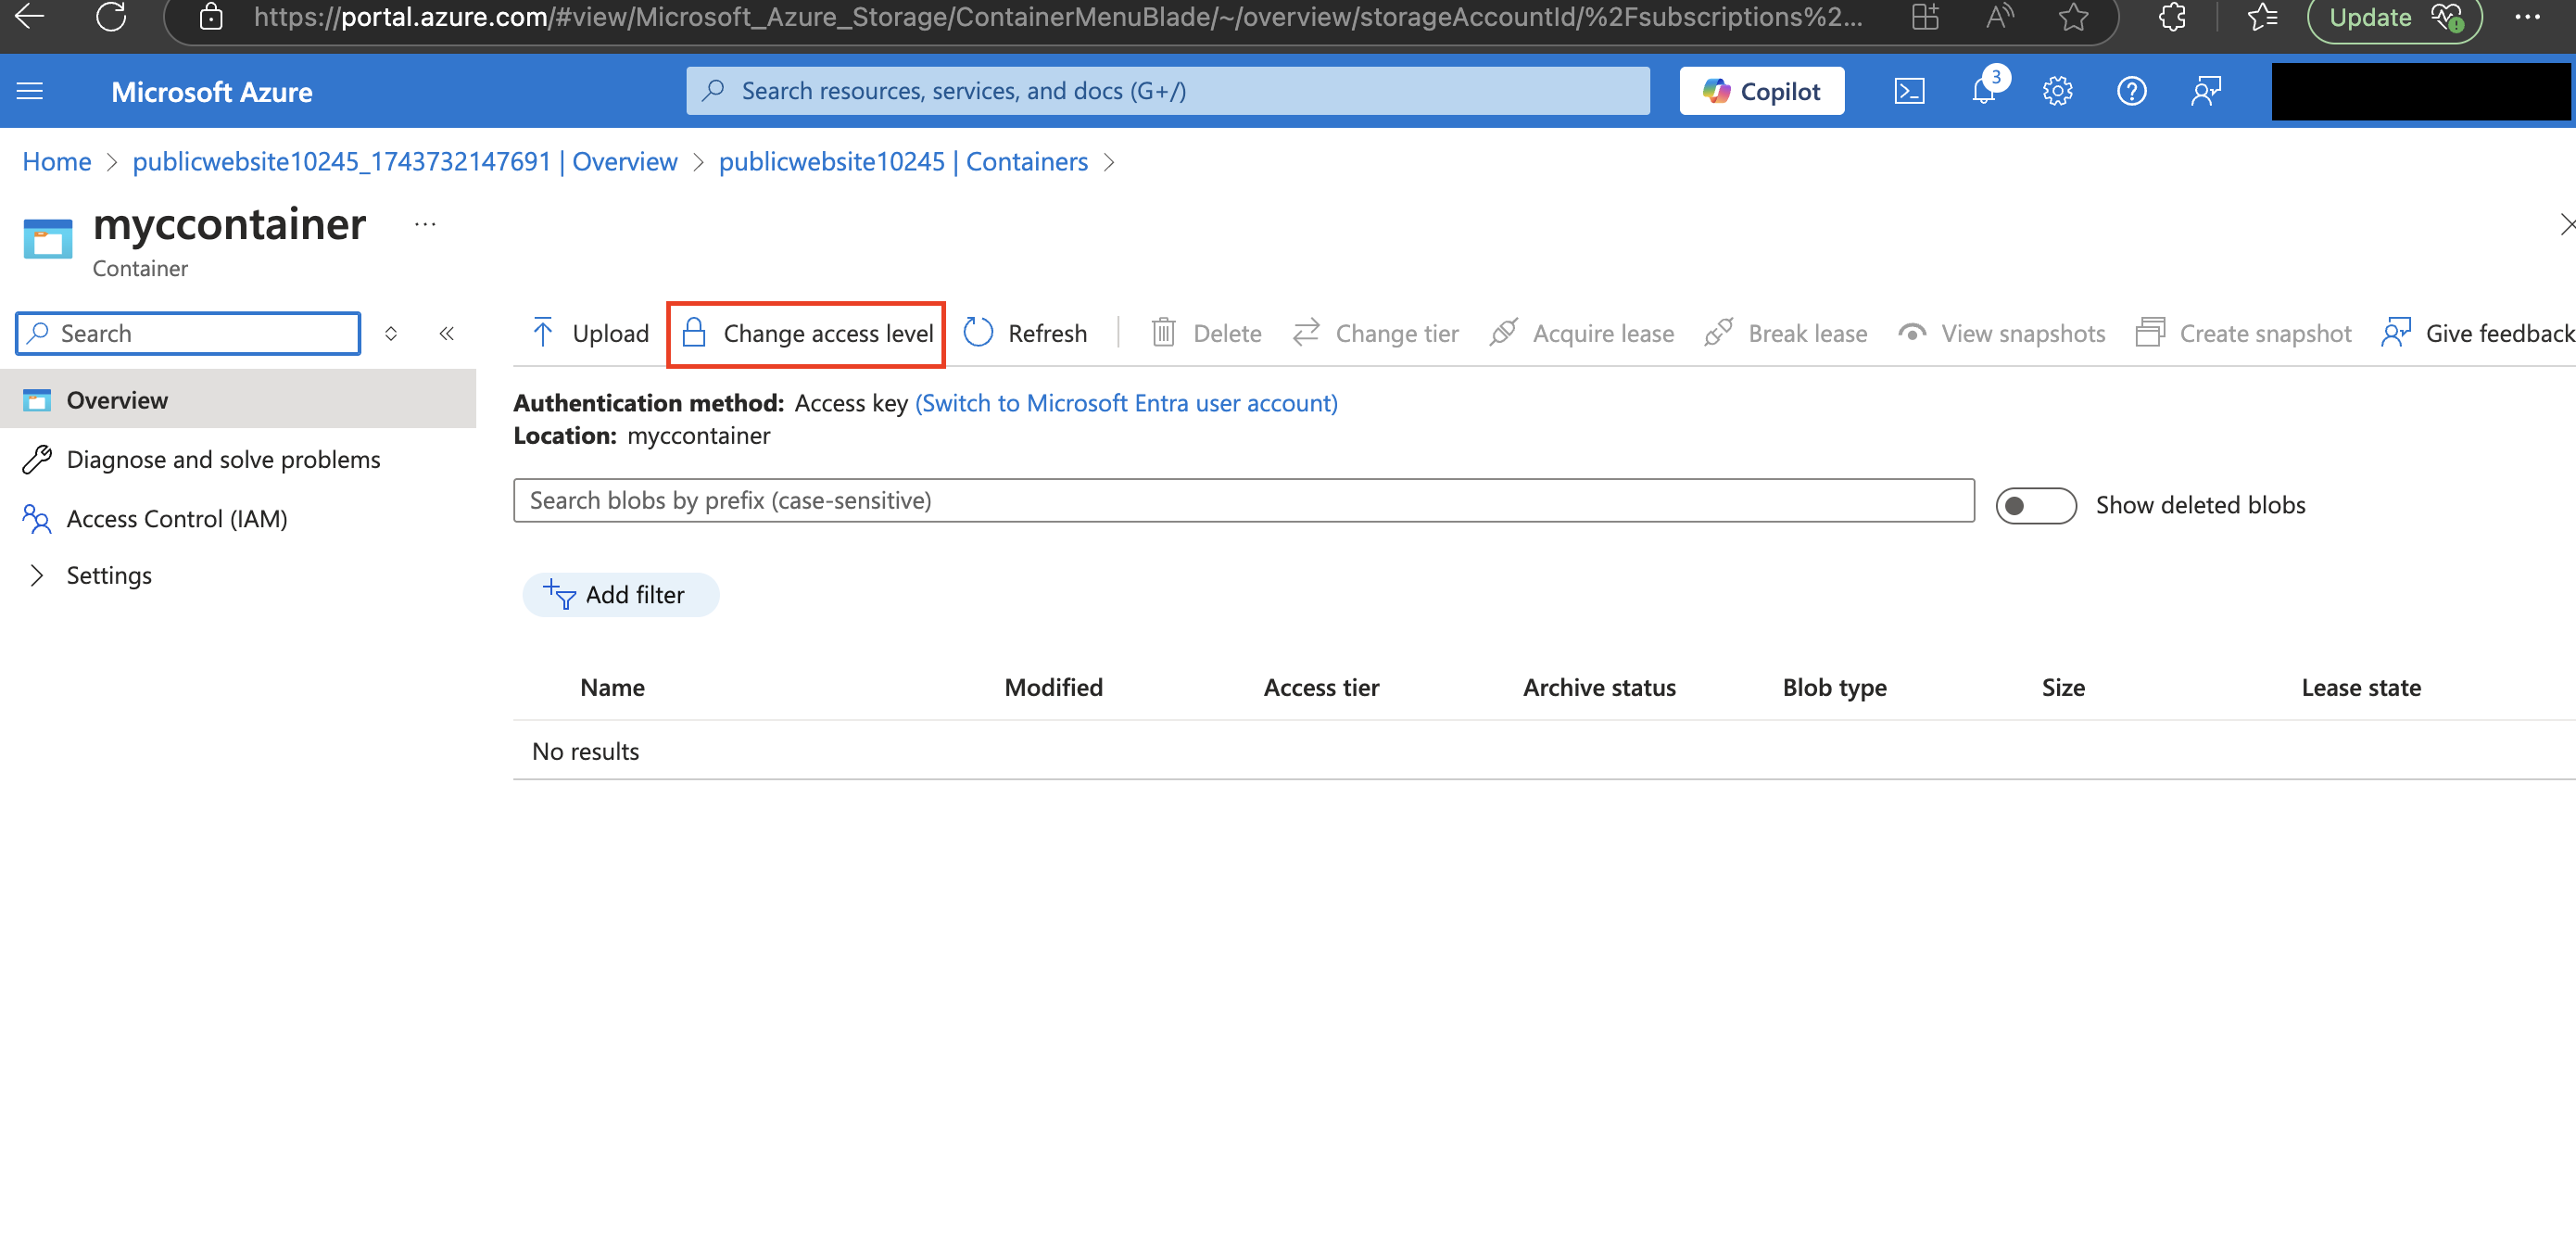This screenshot has height=1238, width=2576.
Task: Open the feedback icon in header
Action: (2206, 91)
